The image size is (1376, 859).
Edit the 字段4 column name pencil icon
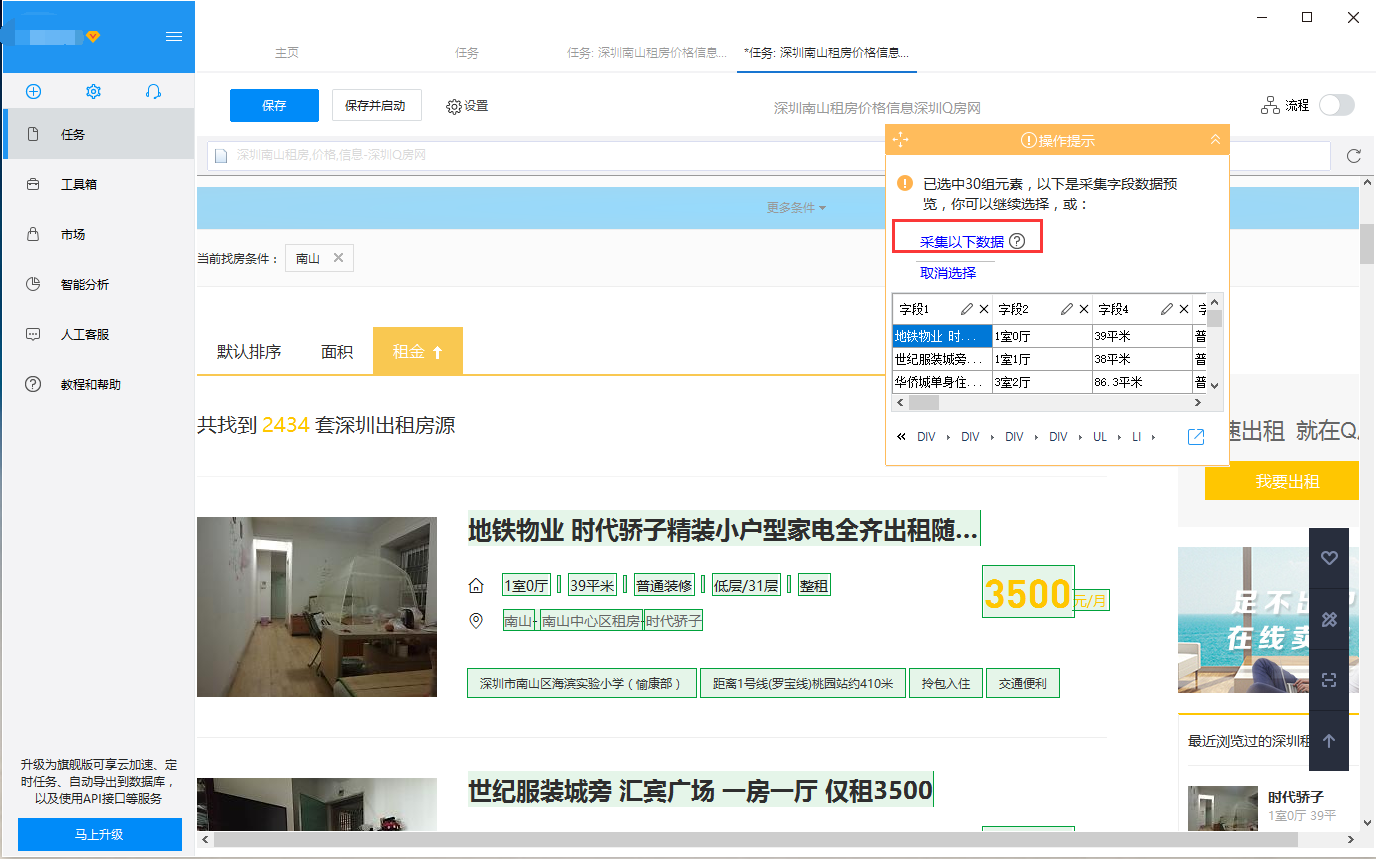(x=1167, y=310)
